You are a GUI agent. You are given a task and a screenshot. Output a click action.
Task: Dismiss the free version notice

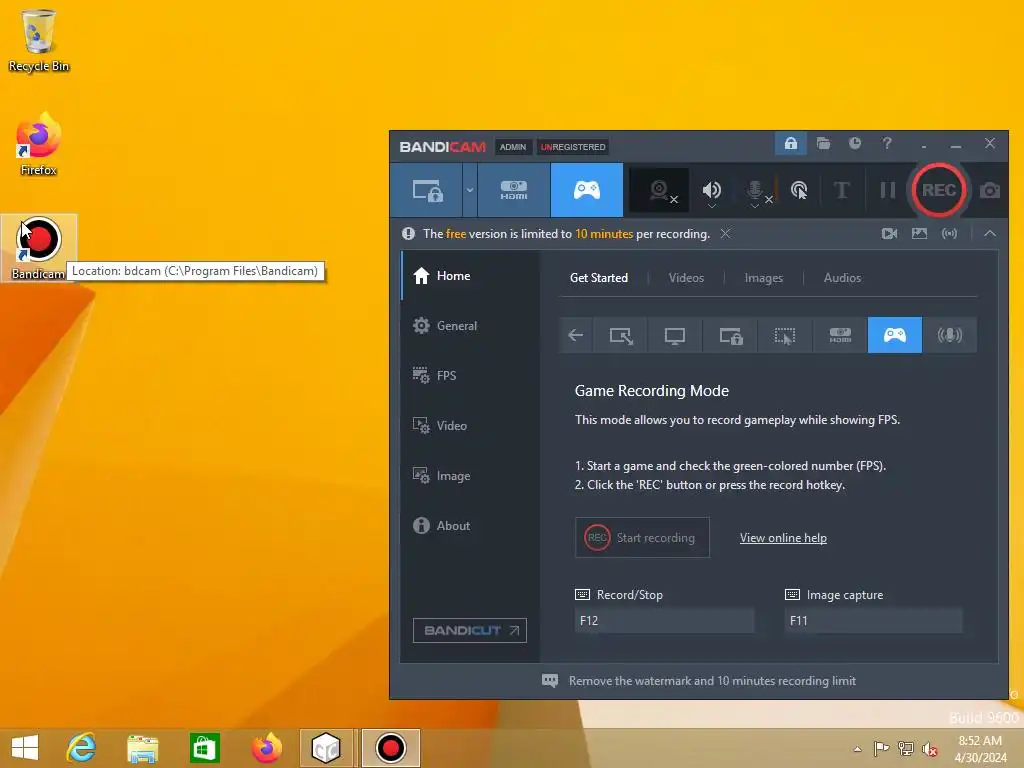(x=726, y=234)
